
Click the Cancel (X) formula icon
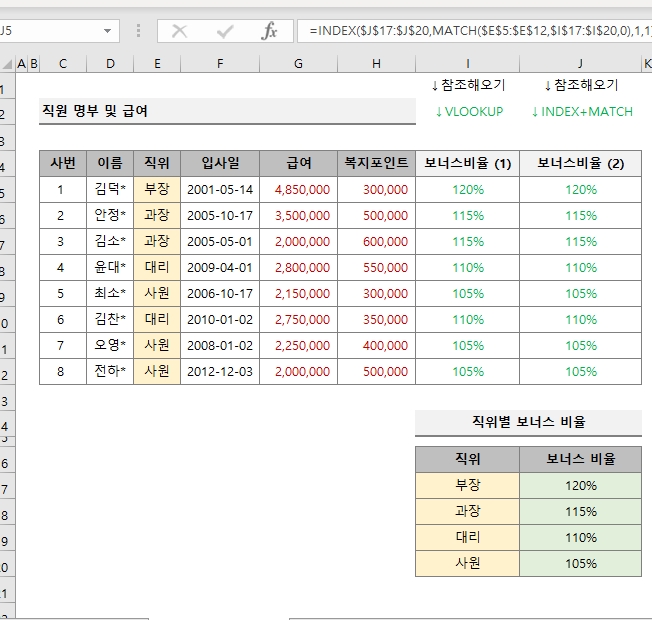coord(179,31)
